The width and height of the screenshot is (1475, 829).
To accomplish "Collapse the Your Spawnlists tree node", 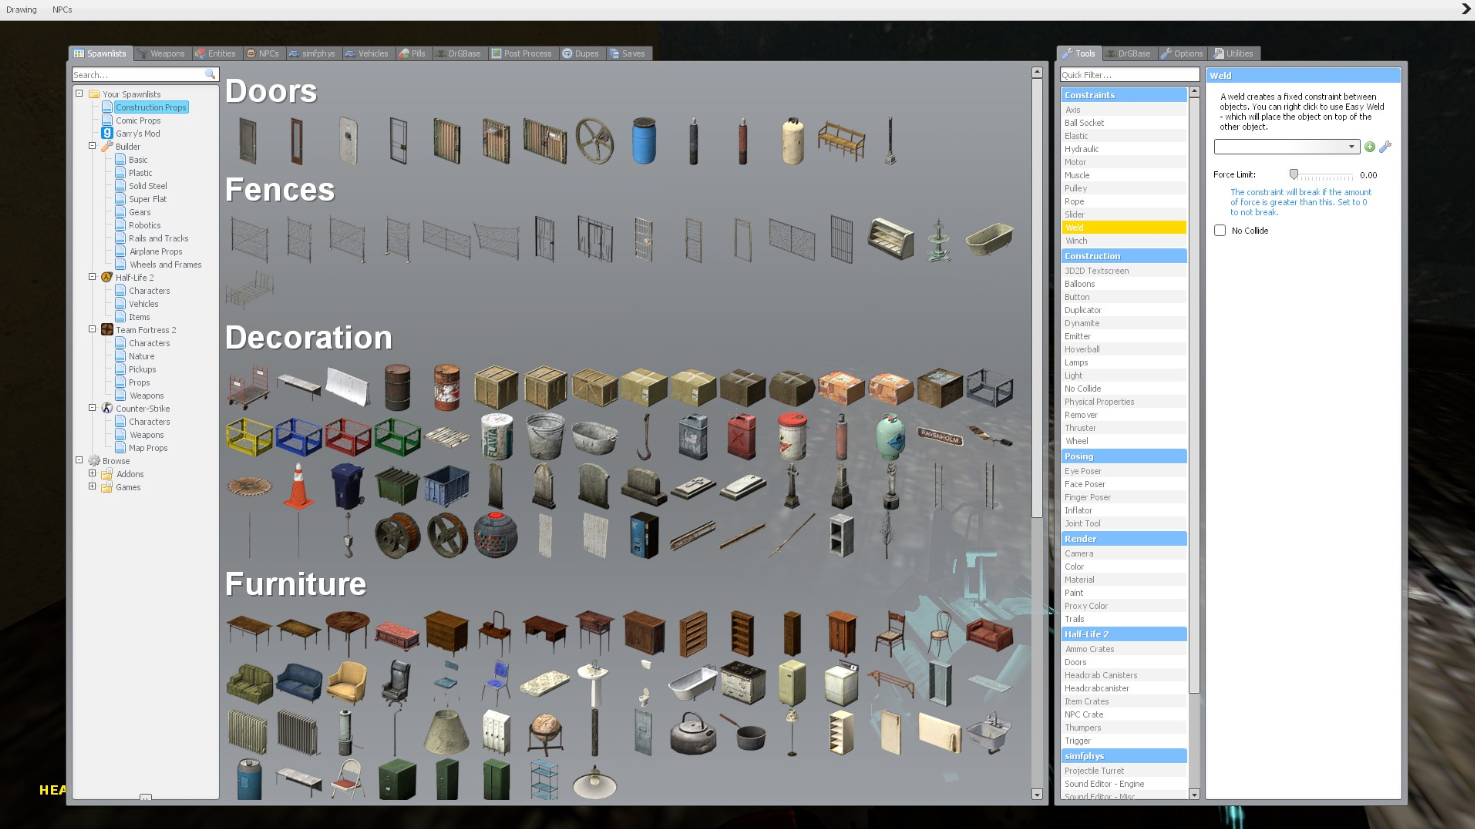I will click(x=79, y=94).
